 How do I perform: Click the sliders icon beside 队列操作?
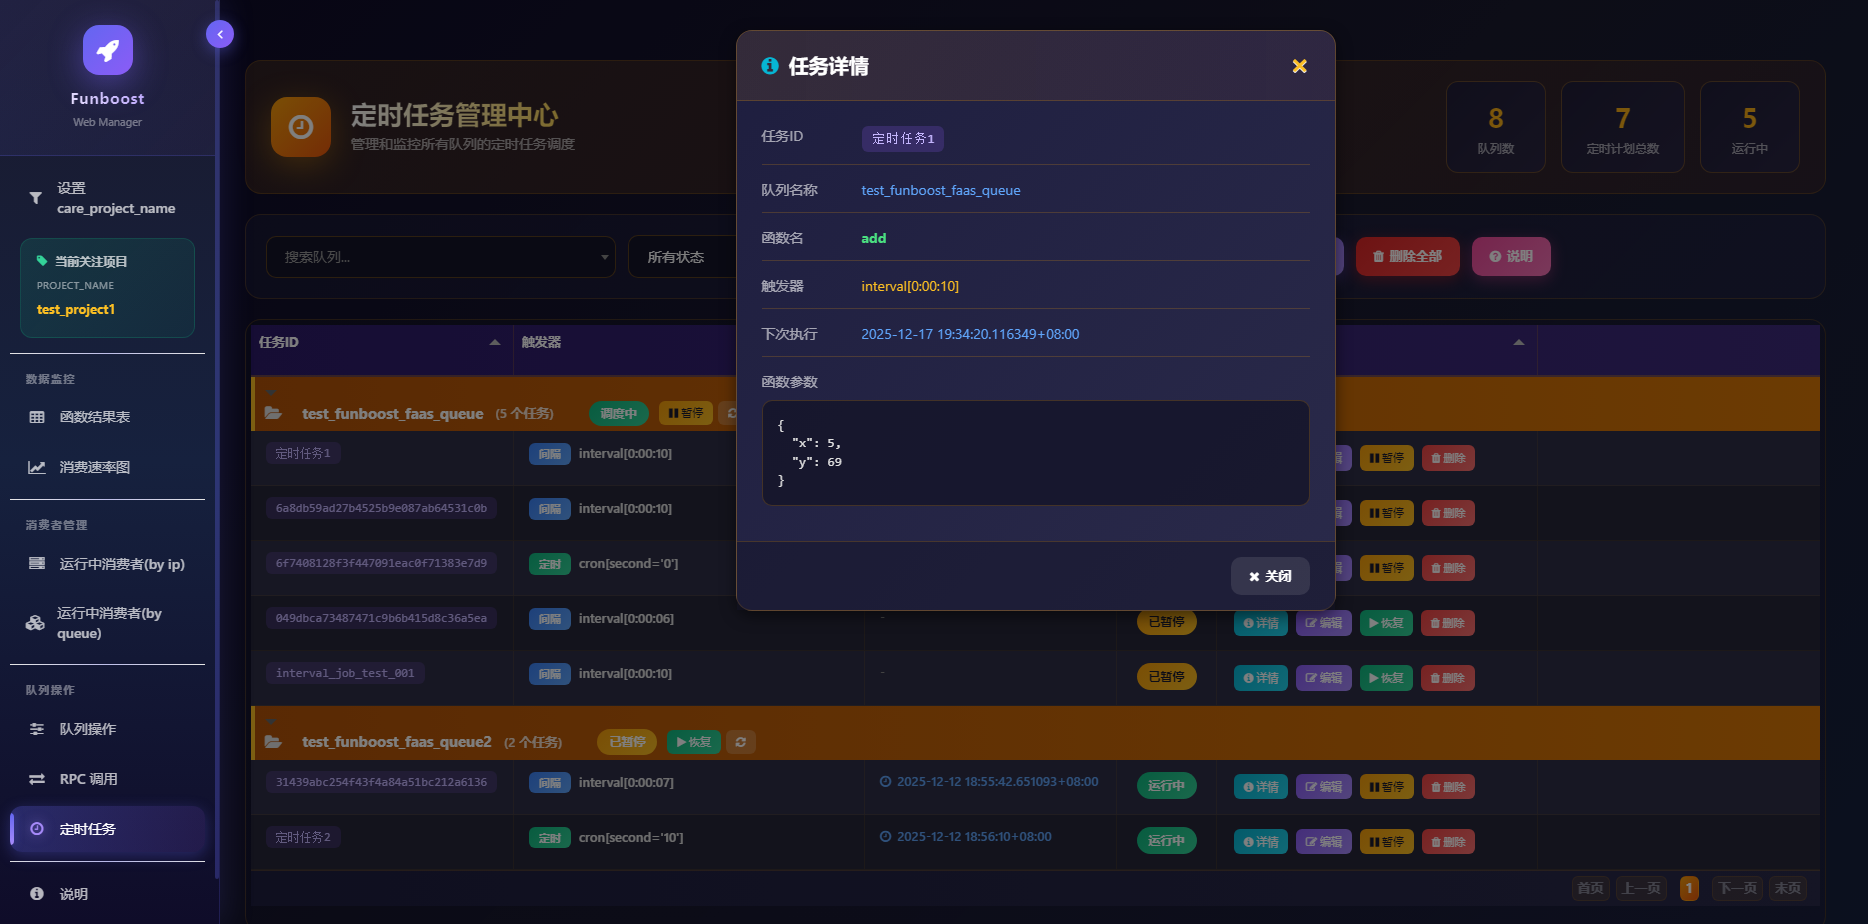point(37,729)
